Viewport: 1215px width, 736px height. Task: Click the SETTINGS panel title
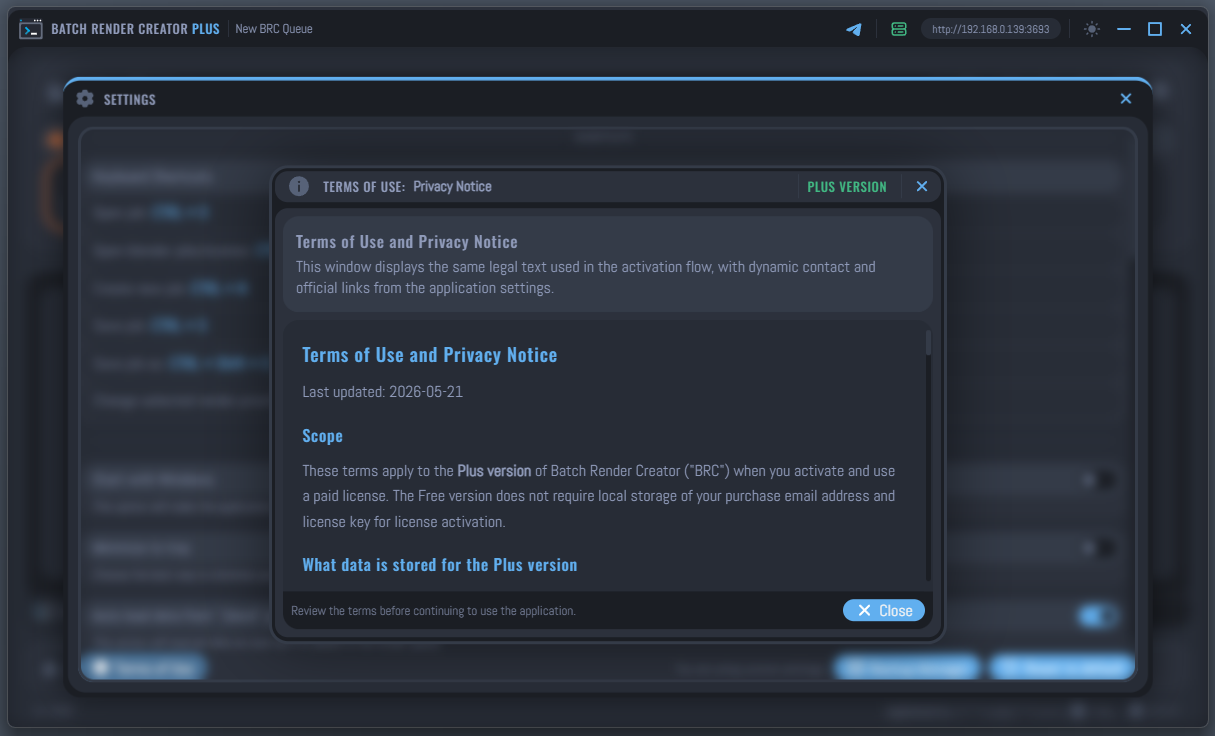click(x=130, y=99)
